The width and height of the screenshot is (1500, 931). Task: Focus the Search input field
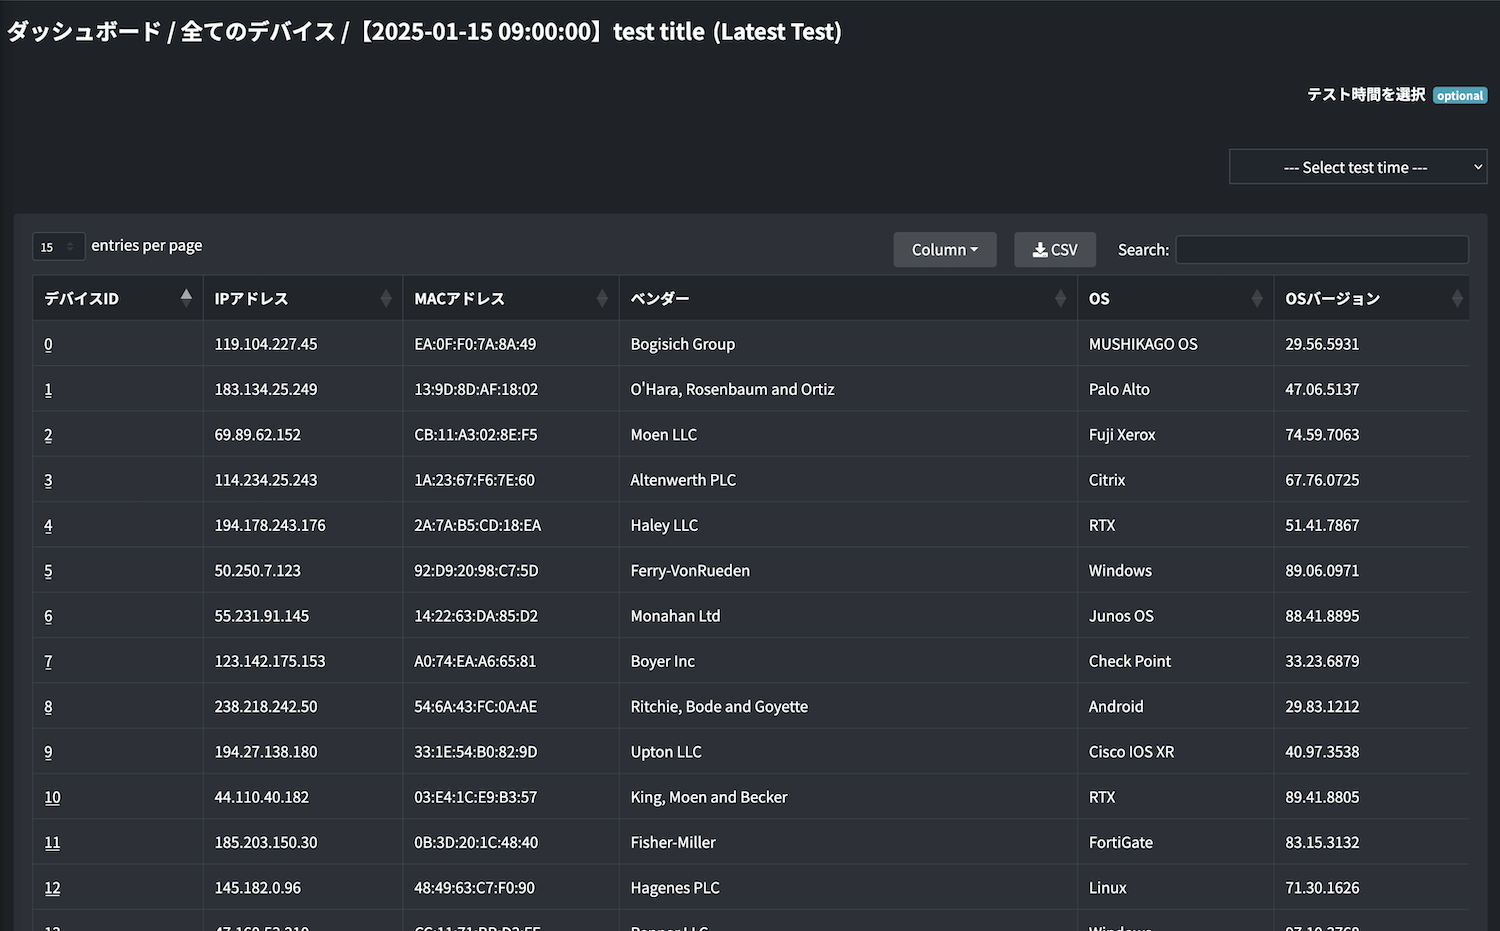1321,250
